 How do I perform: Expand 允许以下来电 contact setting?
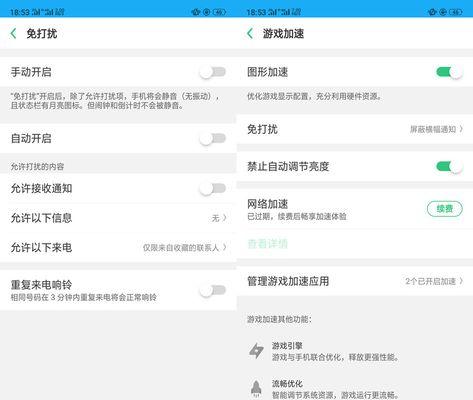(x=118, y=247)
